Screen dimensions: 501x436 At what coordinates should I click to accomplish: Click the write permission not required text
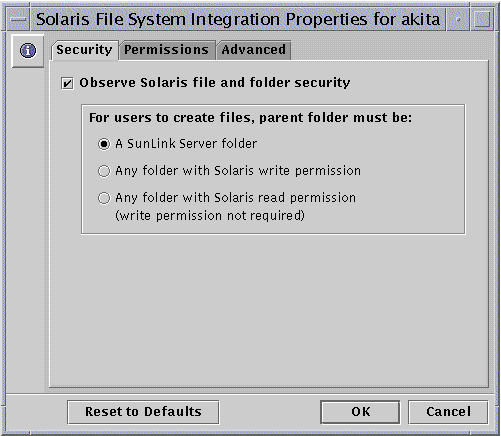pos(210,216)
